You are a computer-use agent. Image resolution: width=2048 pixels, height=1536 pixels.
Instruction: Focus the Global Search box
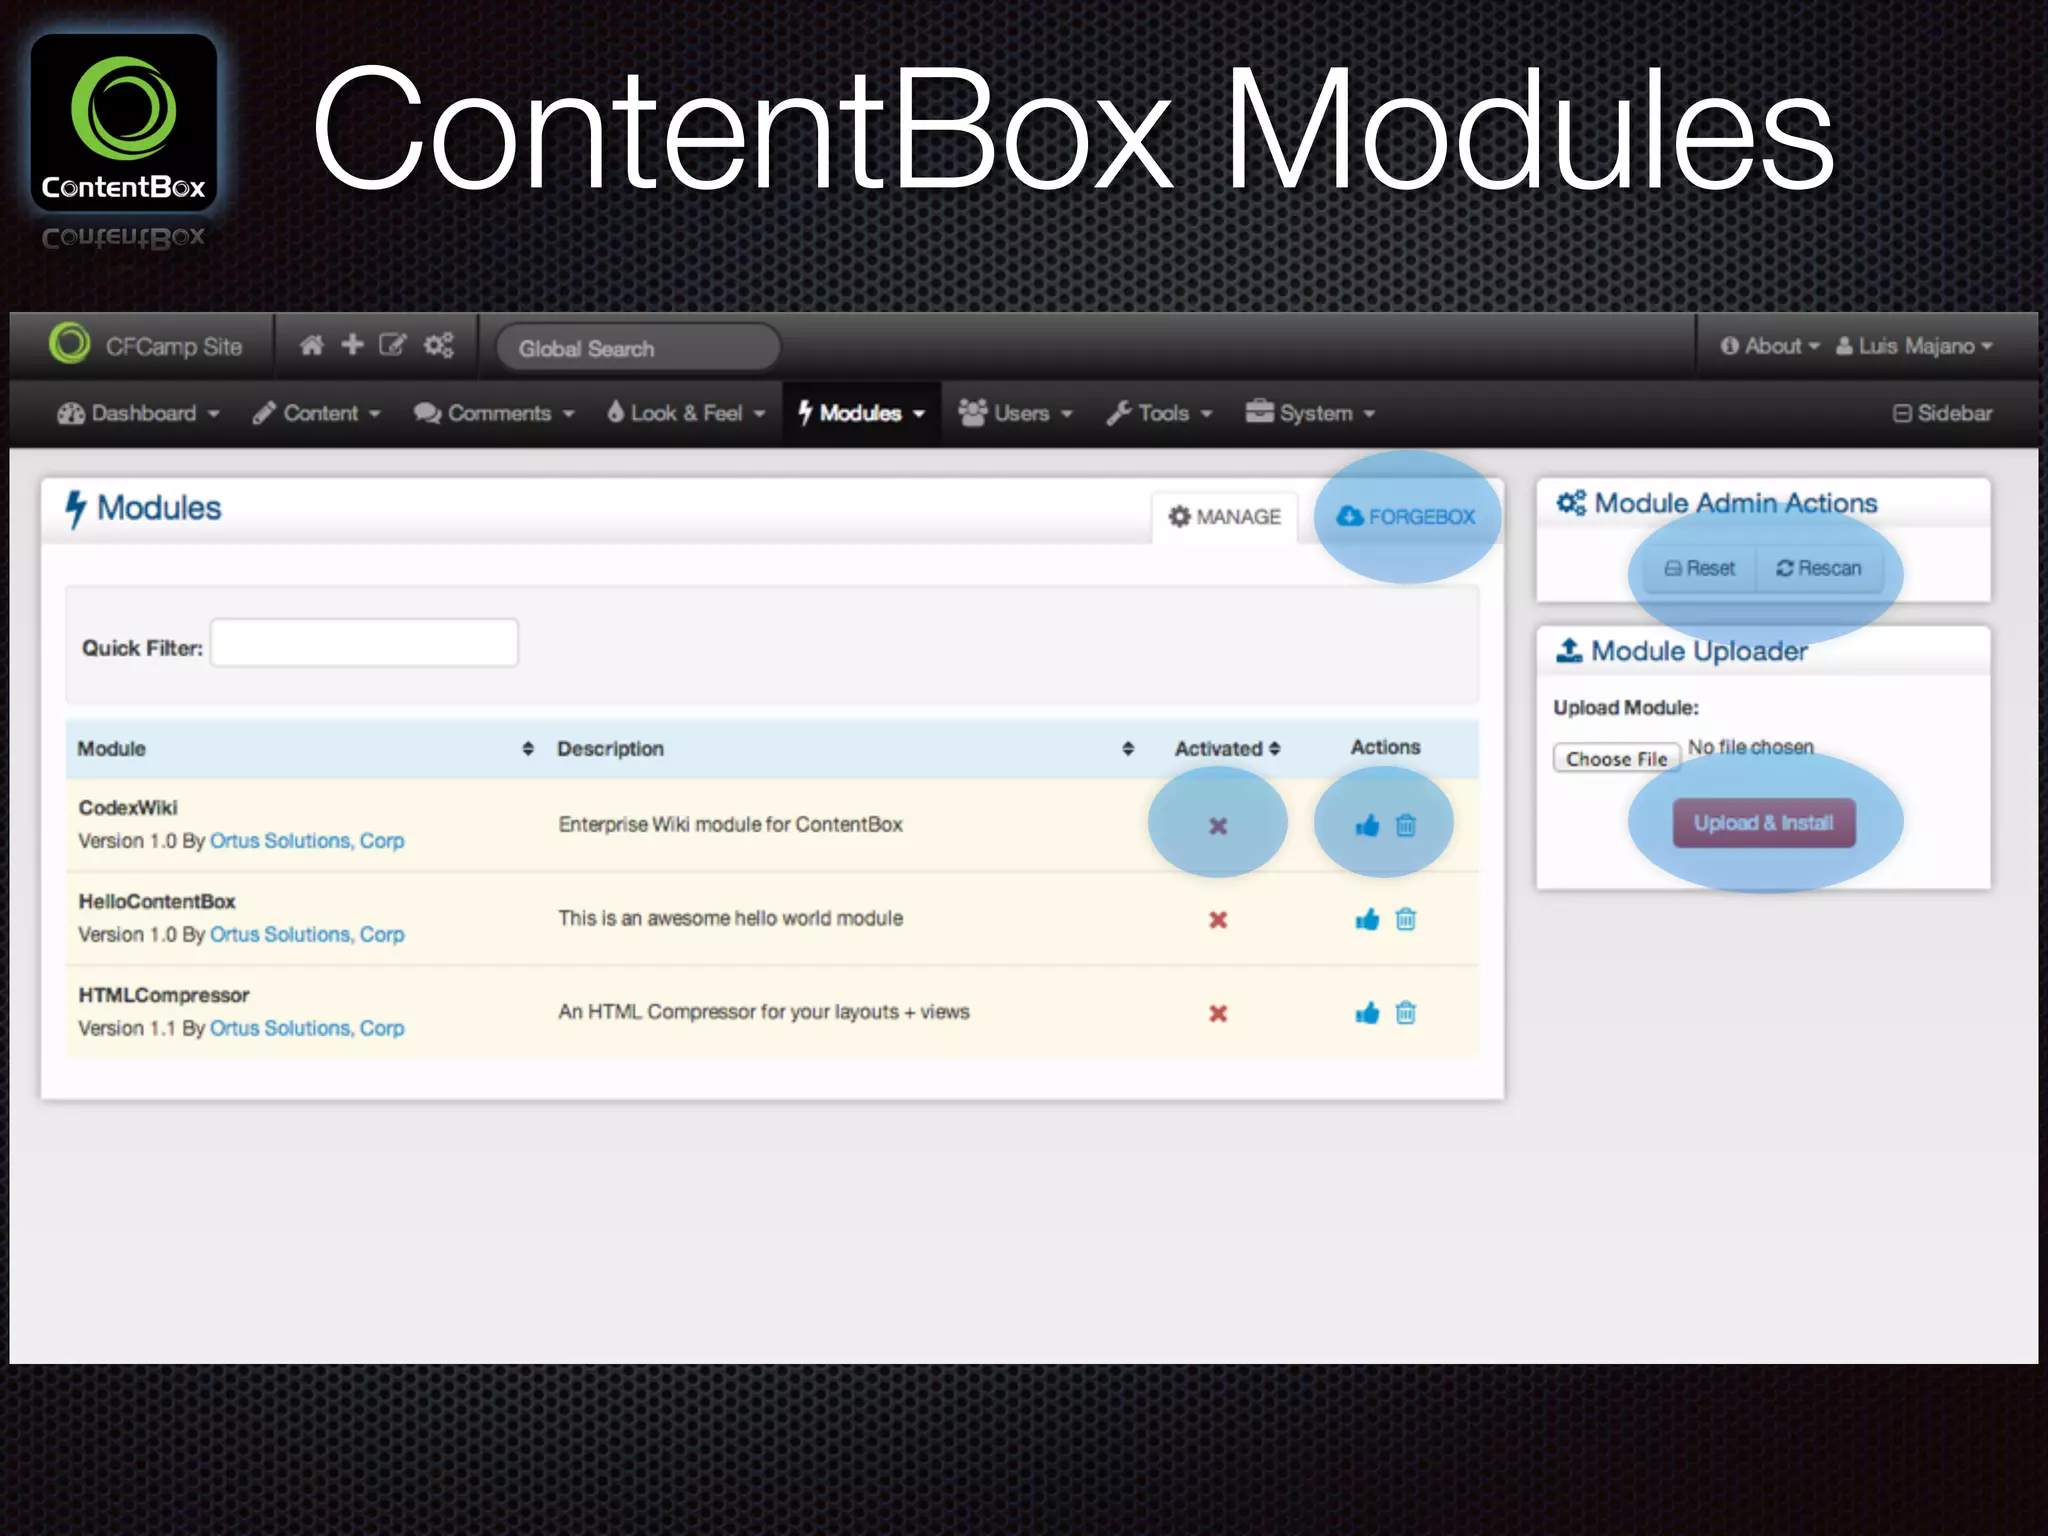638,348
